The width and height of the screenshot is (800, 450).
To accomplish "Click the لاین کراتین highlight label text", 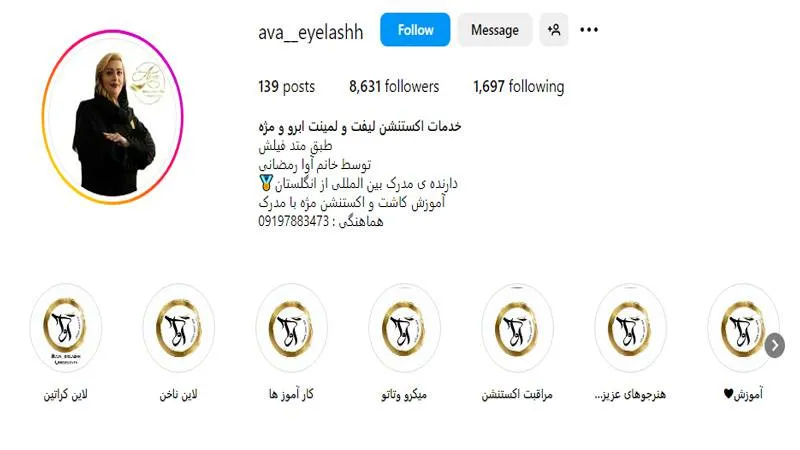I will coord(65,394).
